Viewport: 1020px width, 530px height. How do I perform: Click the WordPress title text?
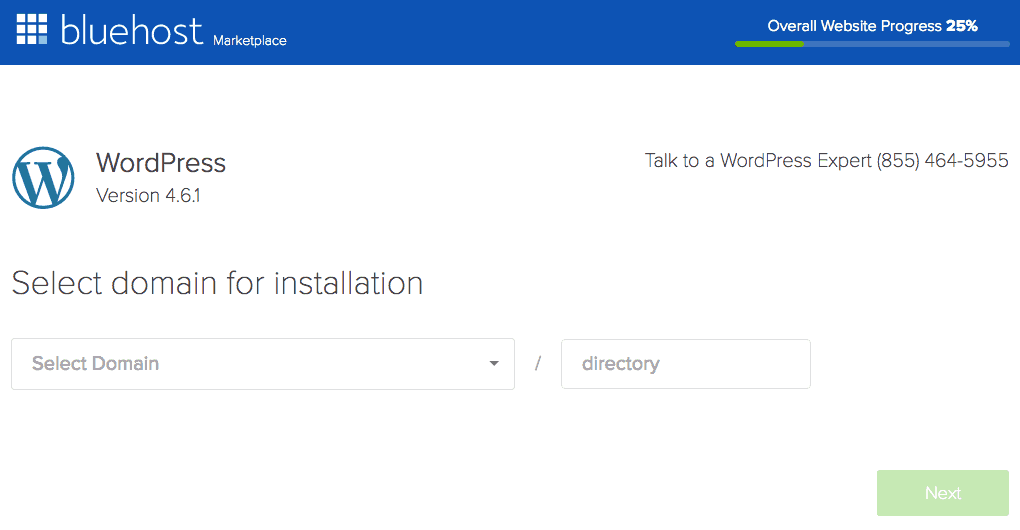point(161,163)
